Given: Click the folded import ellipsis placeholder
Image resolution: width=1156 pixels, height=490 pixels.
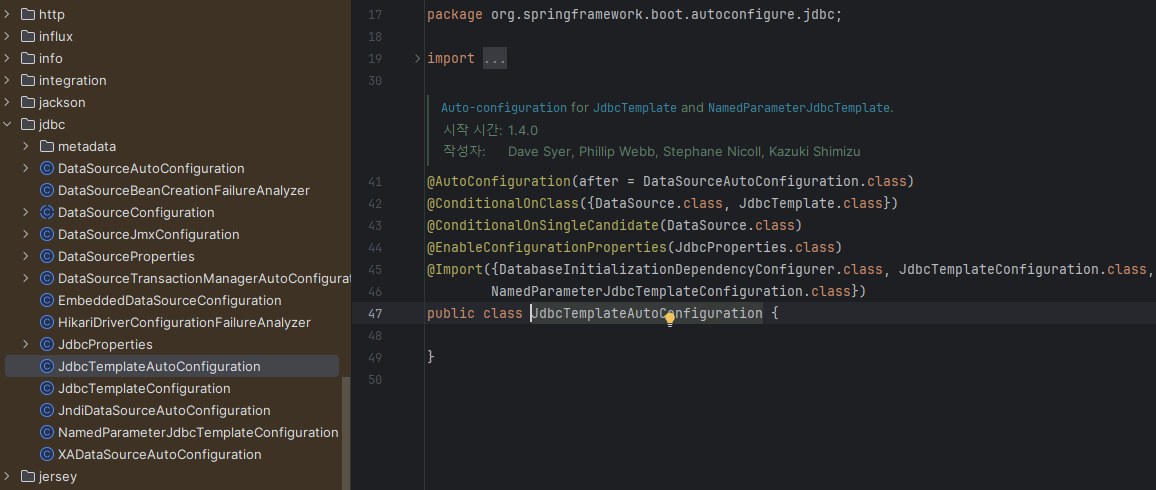Looking at the screenshot, I should pyautogui.click(x=495, y=58).
